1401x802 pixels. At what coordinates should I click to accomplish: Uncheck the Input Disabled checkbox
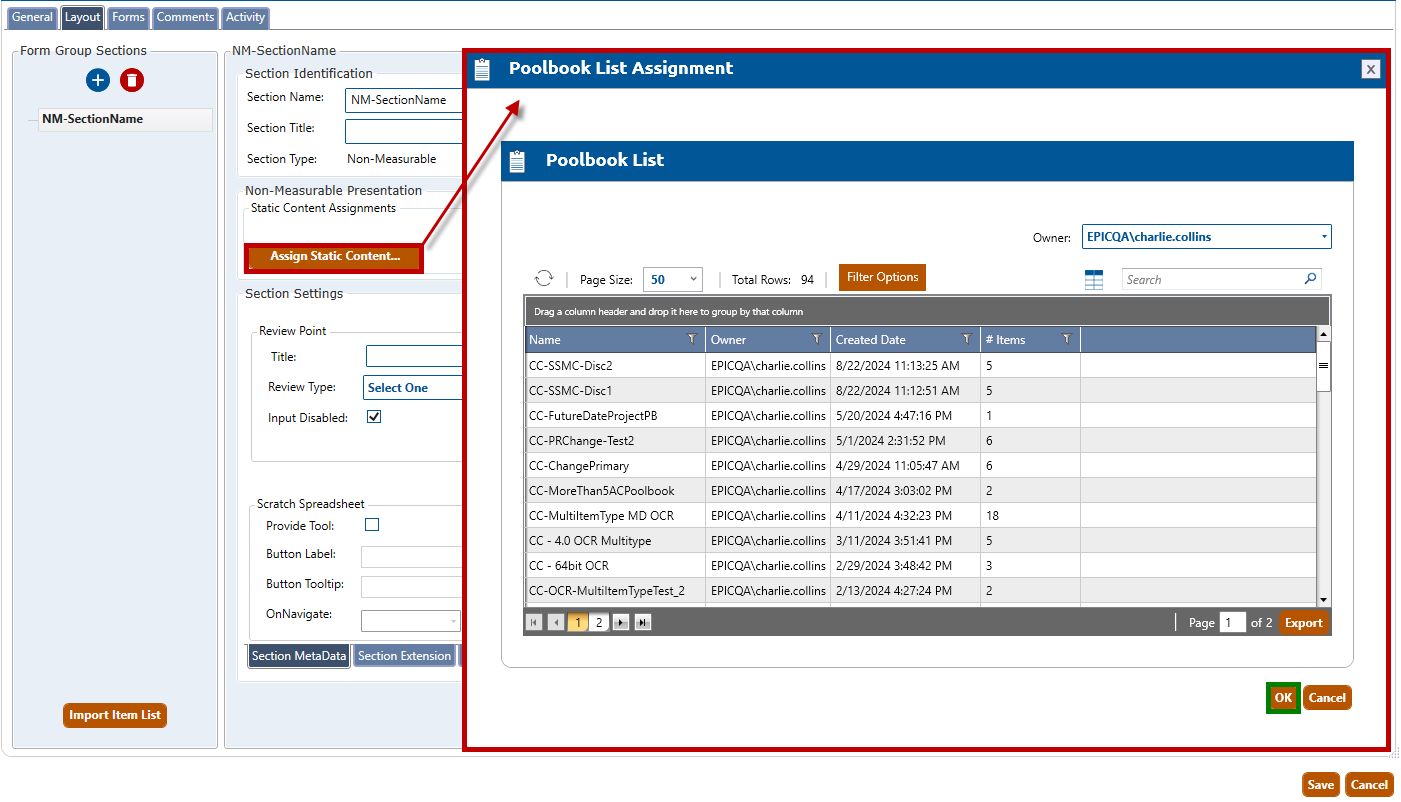[x=374, y=417]
